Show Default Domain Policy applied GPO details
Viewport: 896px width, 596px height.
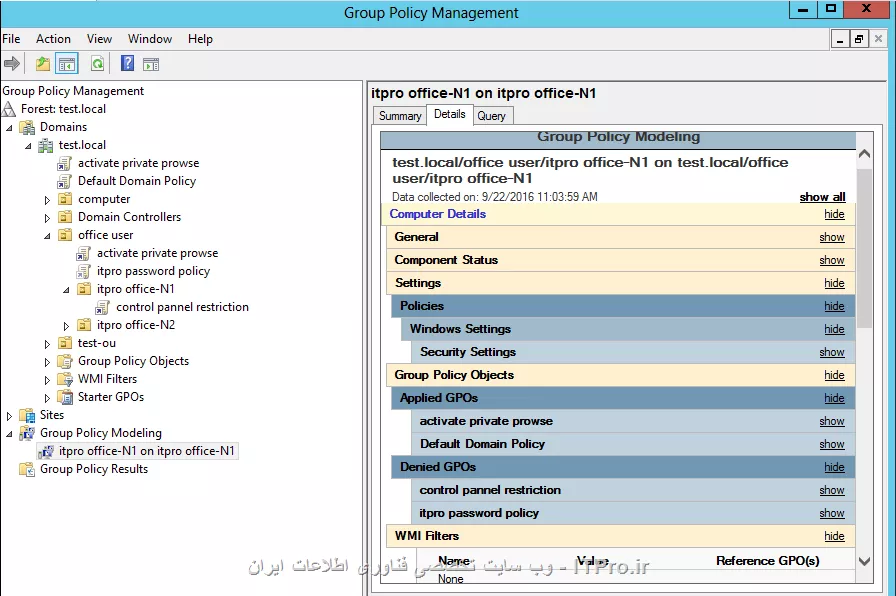point(832,444)
